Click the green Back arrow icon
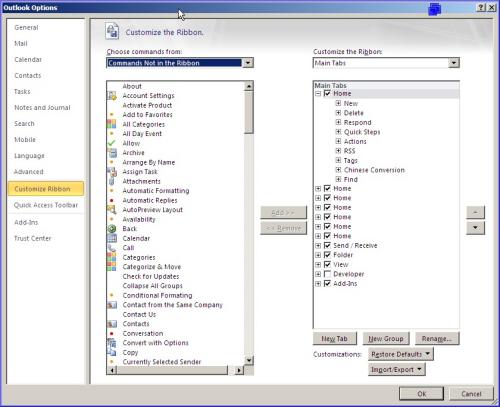 click(x=112, y=229)
